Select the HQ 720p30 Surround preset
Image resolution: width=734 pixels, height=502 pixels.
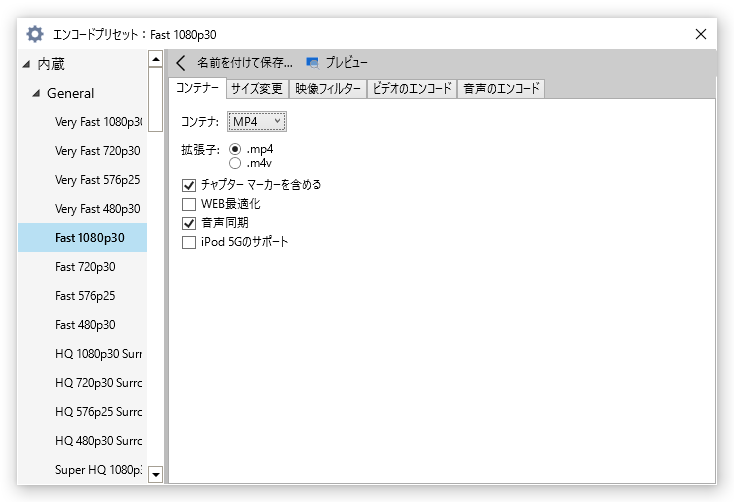82,383
